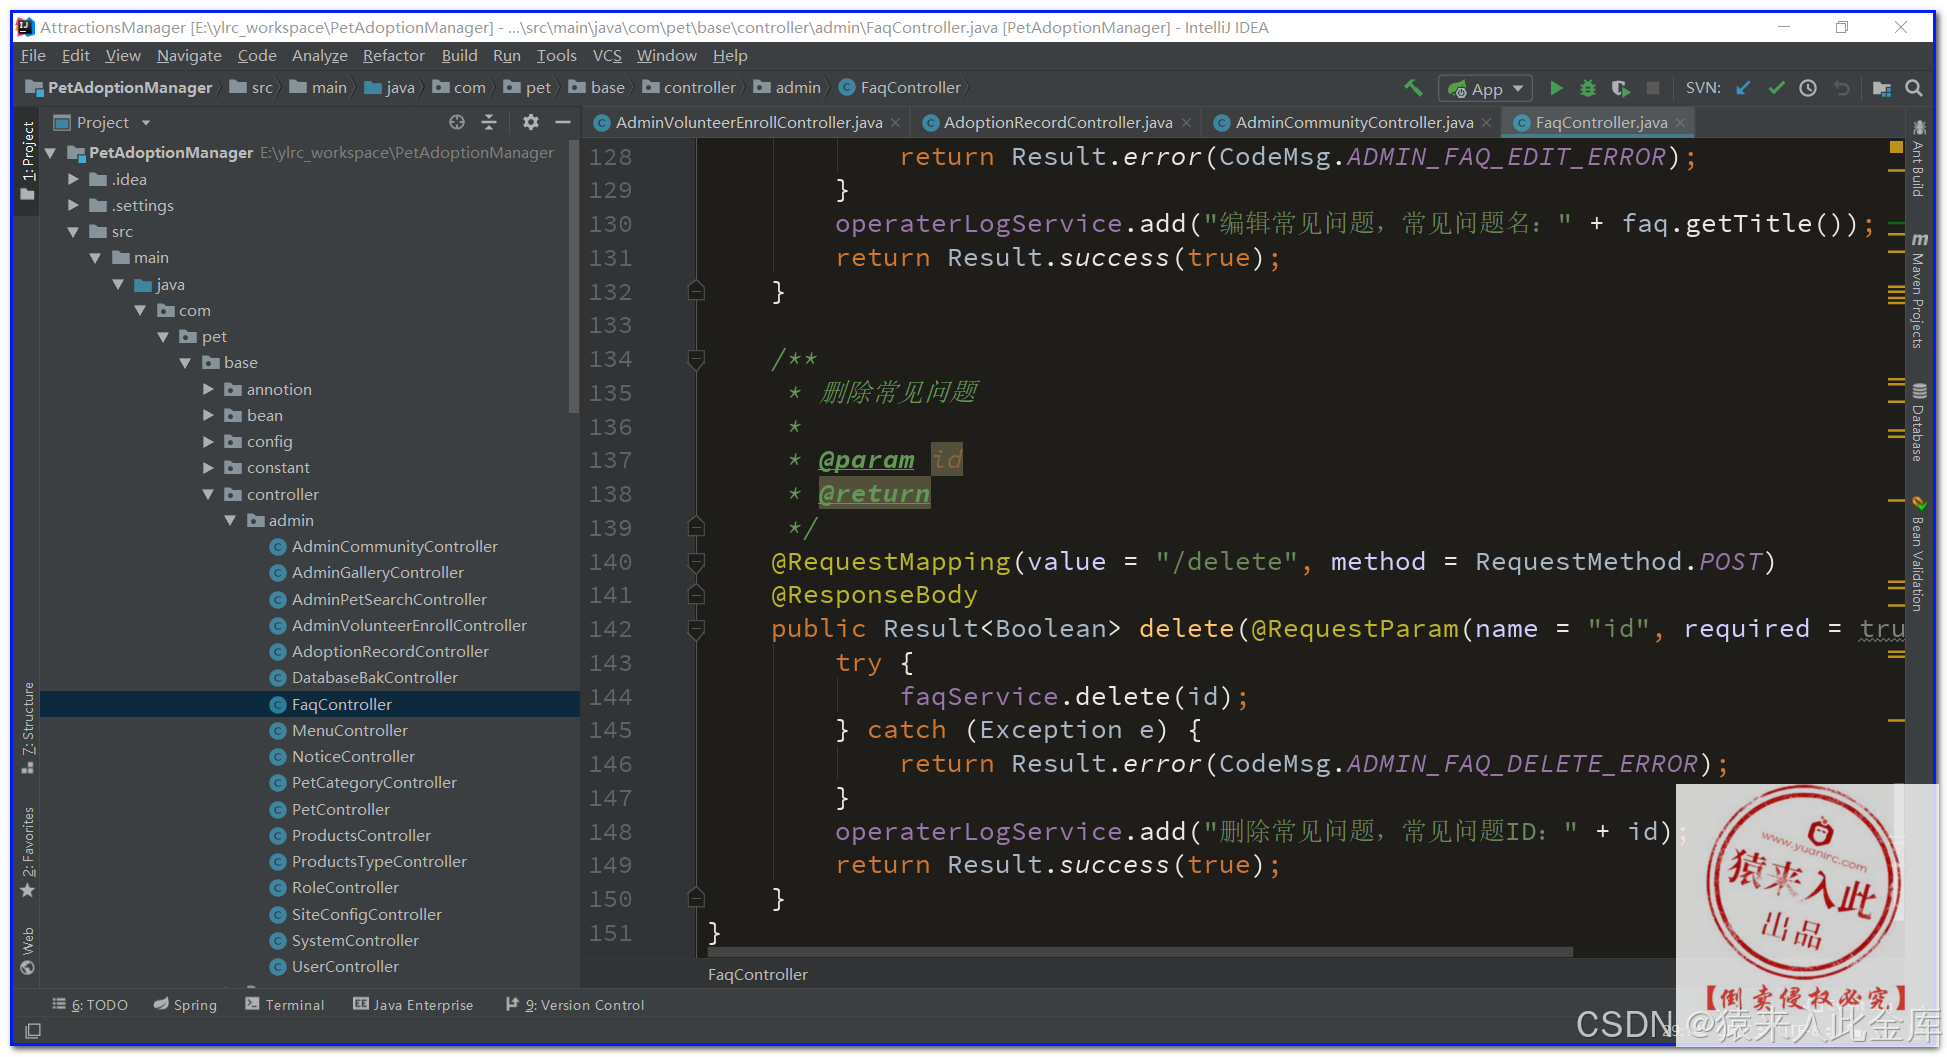The width and height of the screenshot is (1947, 1057).
Task: Hide the Project panel with minus icon
Action: [563, 122]
